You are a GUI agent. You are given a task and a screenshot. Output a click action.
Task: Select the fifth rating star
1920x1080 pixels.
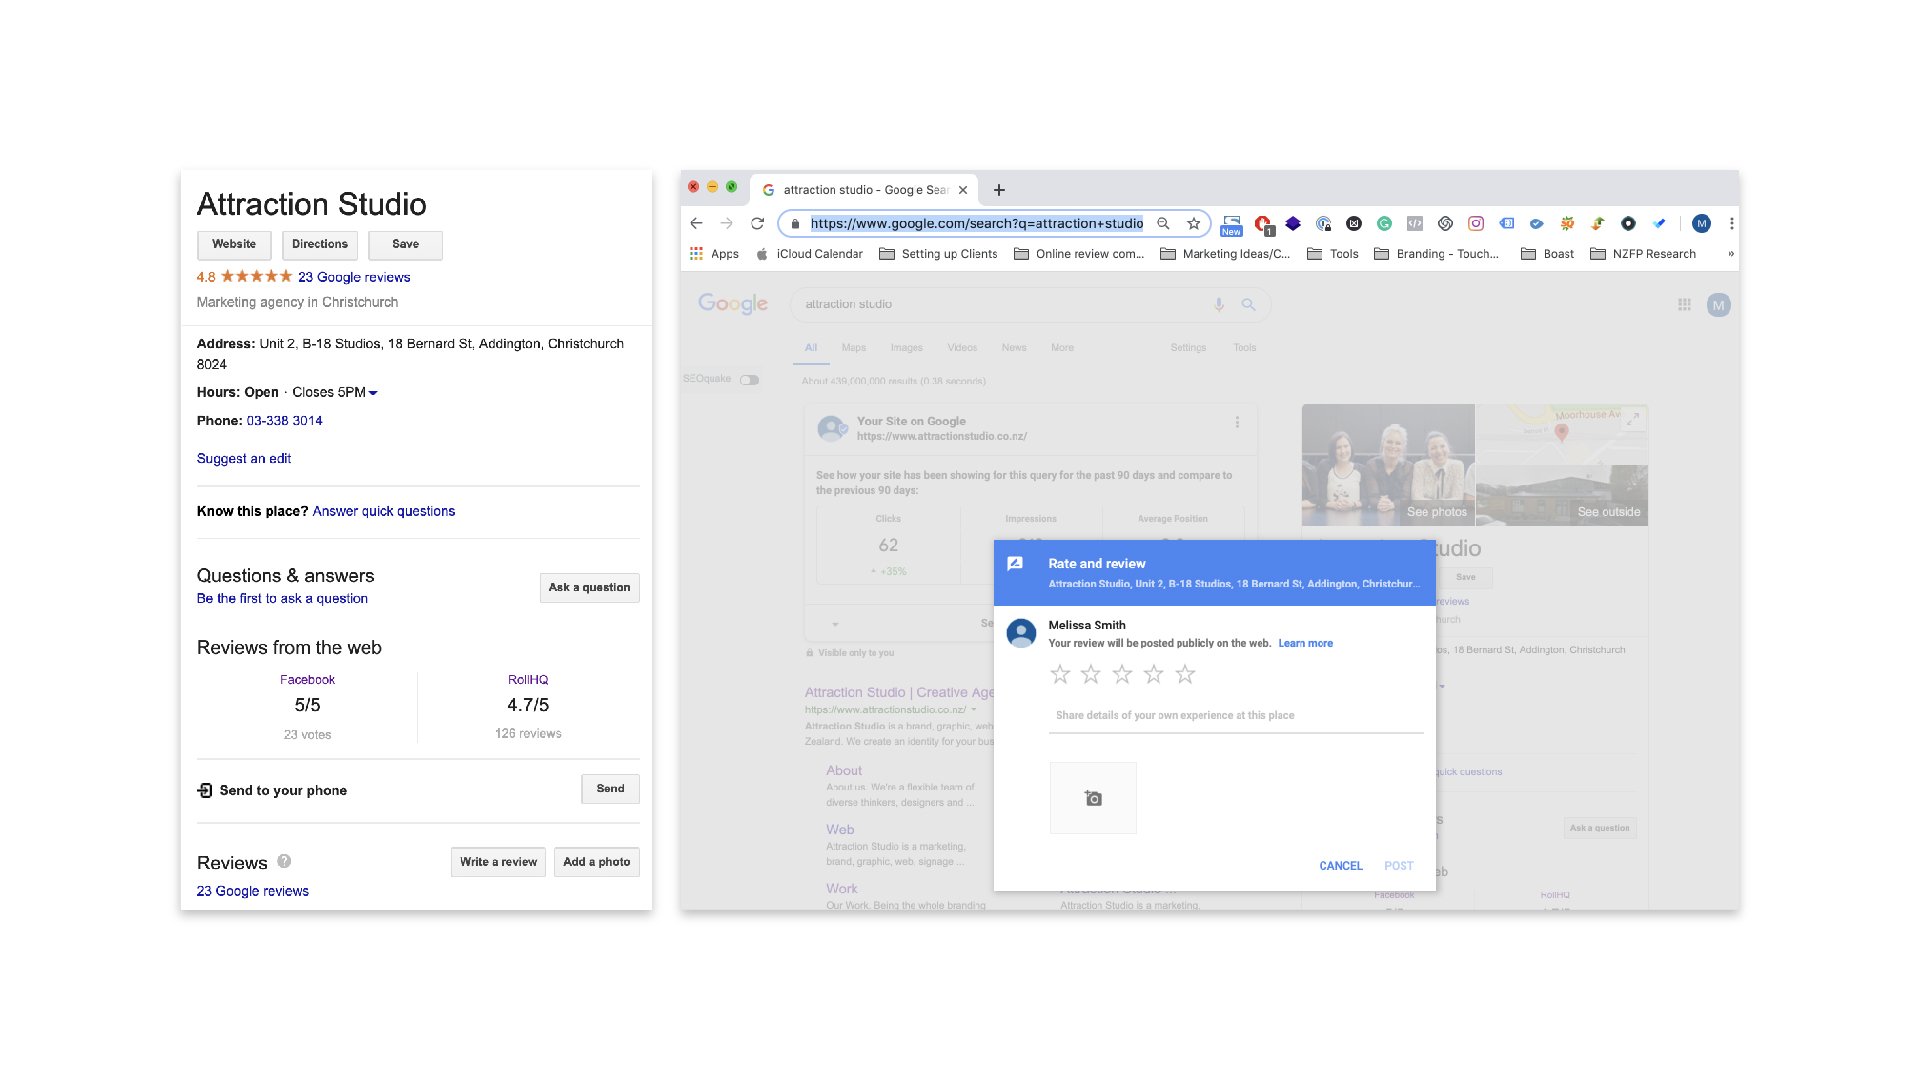click(x=1185, y=675)
